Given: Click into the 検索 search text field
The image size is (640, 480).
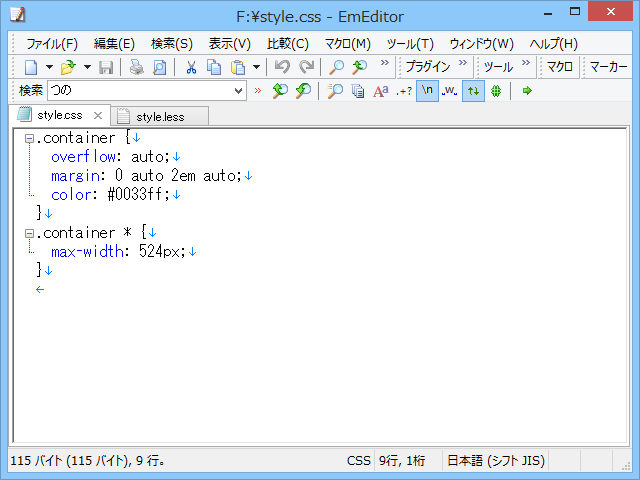Looking at the screenshot, I should point(140,91).
